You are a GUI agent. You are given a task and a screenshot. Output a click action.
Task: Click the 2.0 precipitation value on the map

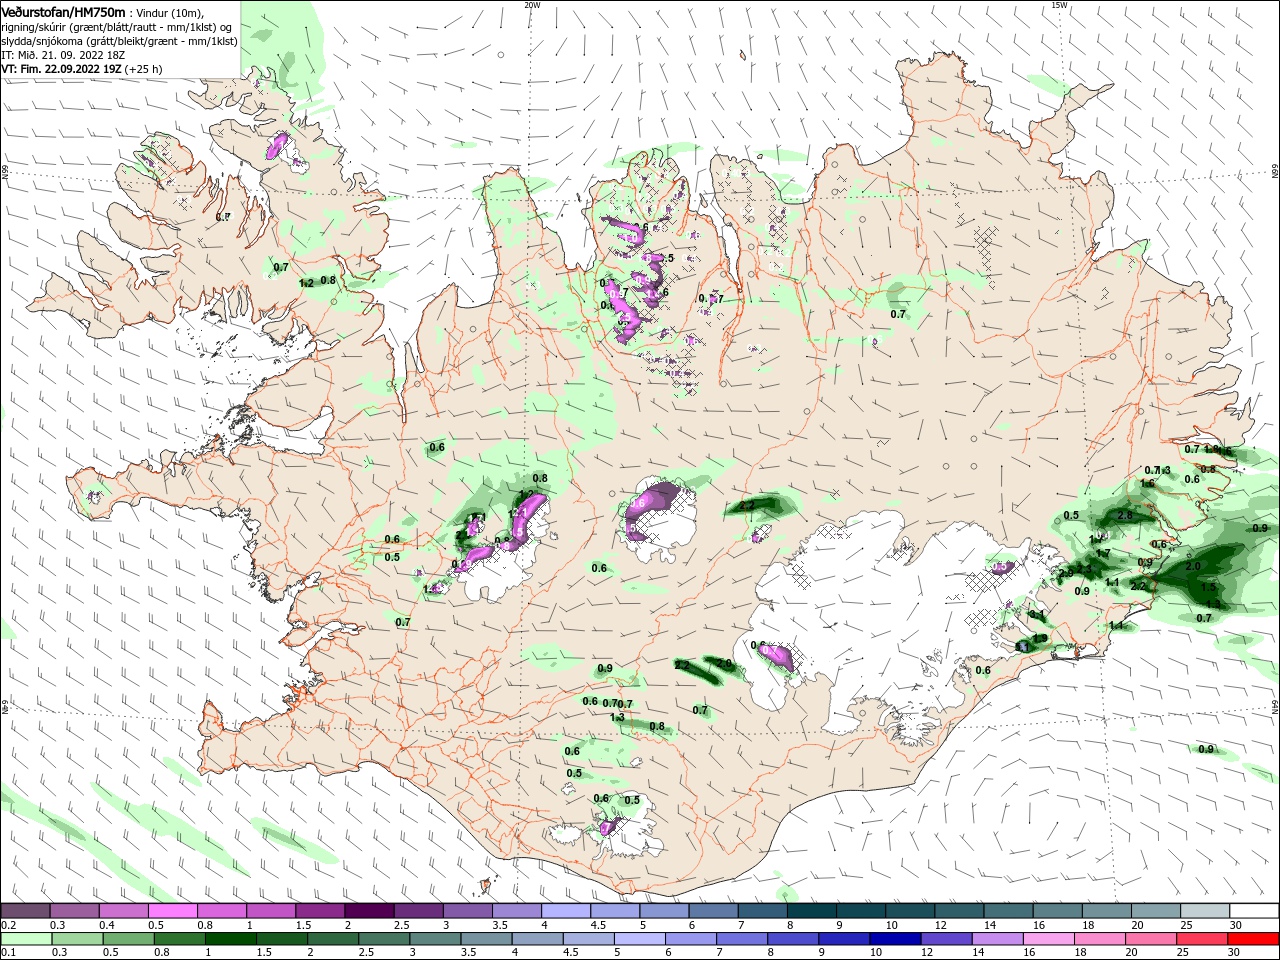point(1192,566)
